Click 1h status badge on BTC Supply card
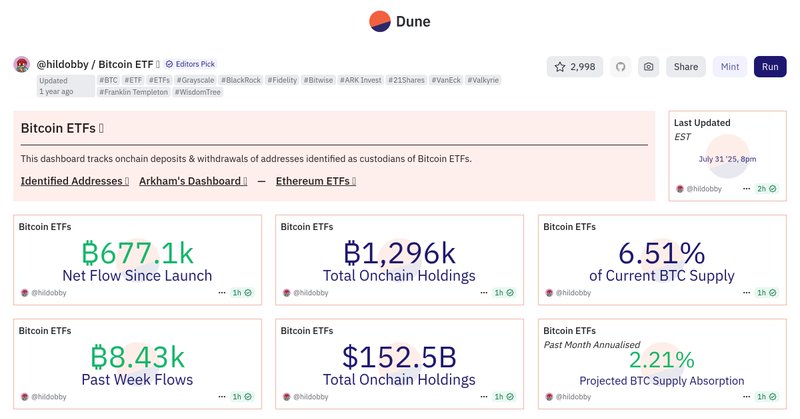800x419 pixels. (x=767, y=293)
